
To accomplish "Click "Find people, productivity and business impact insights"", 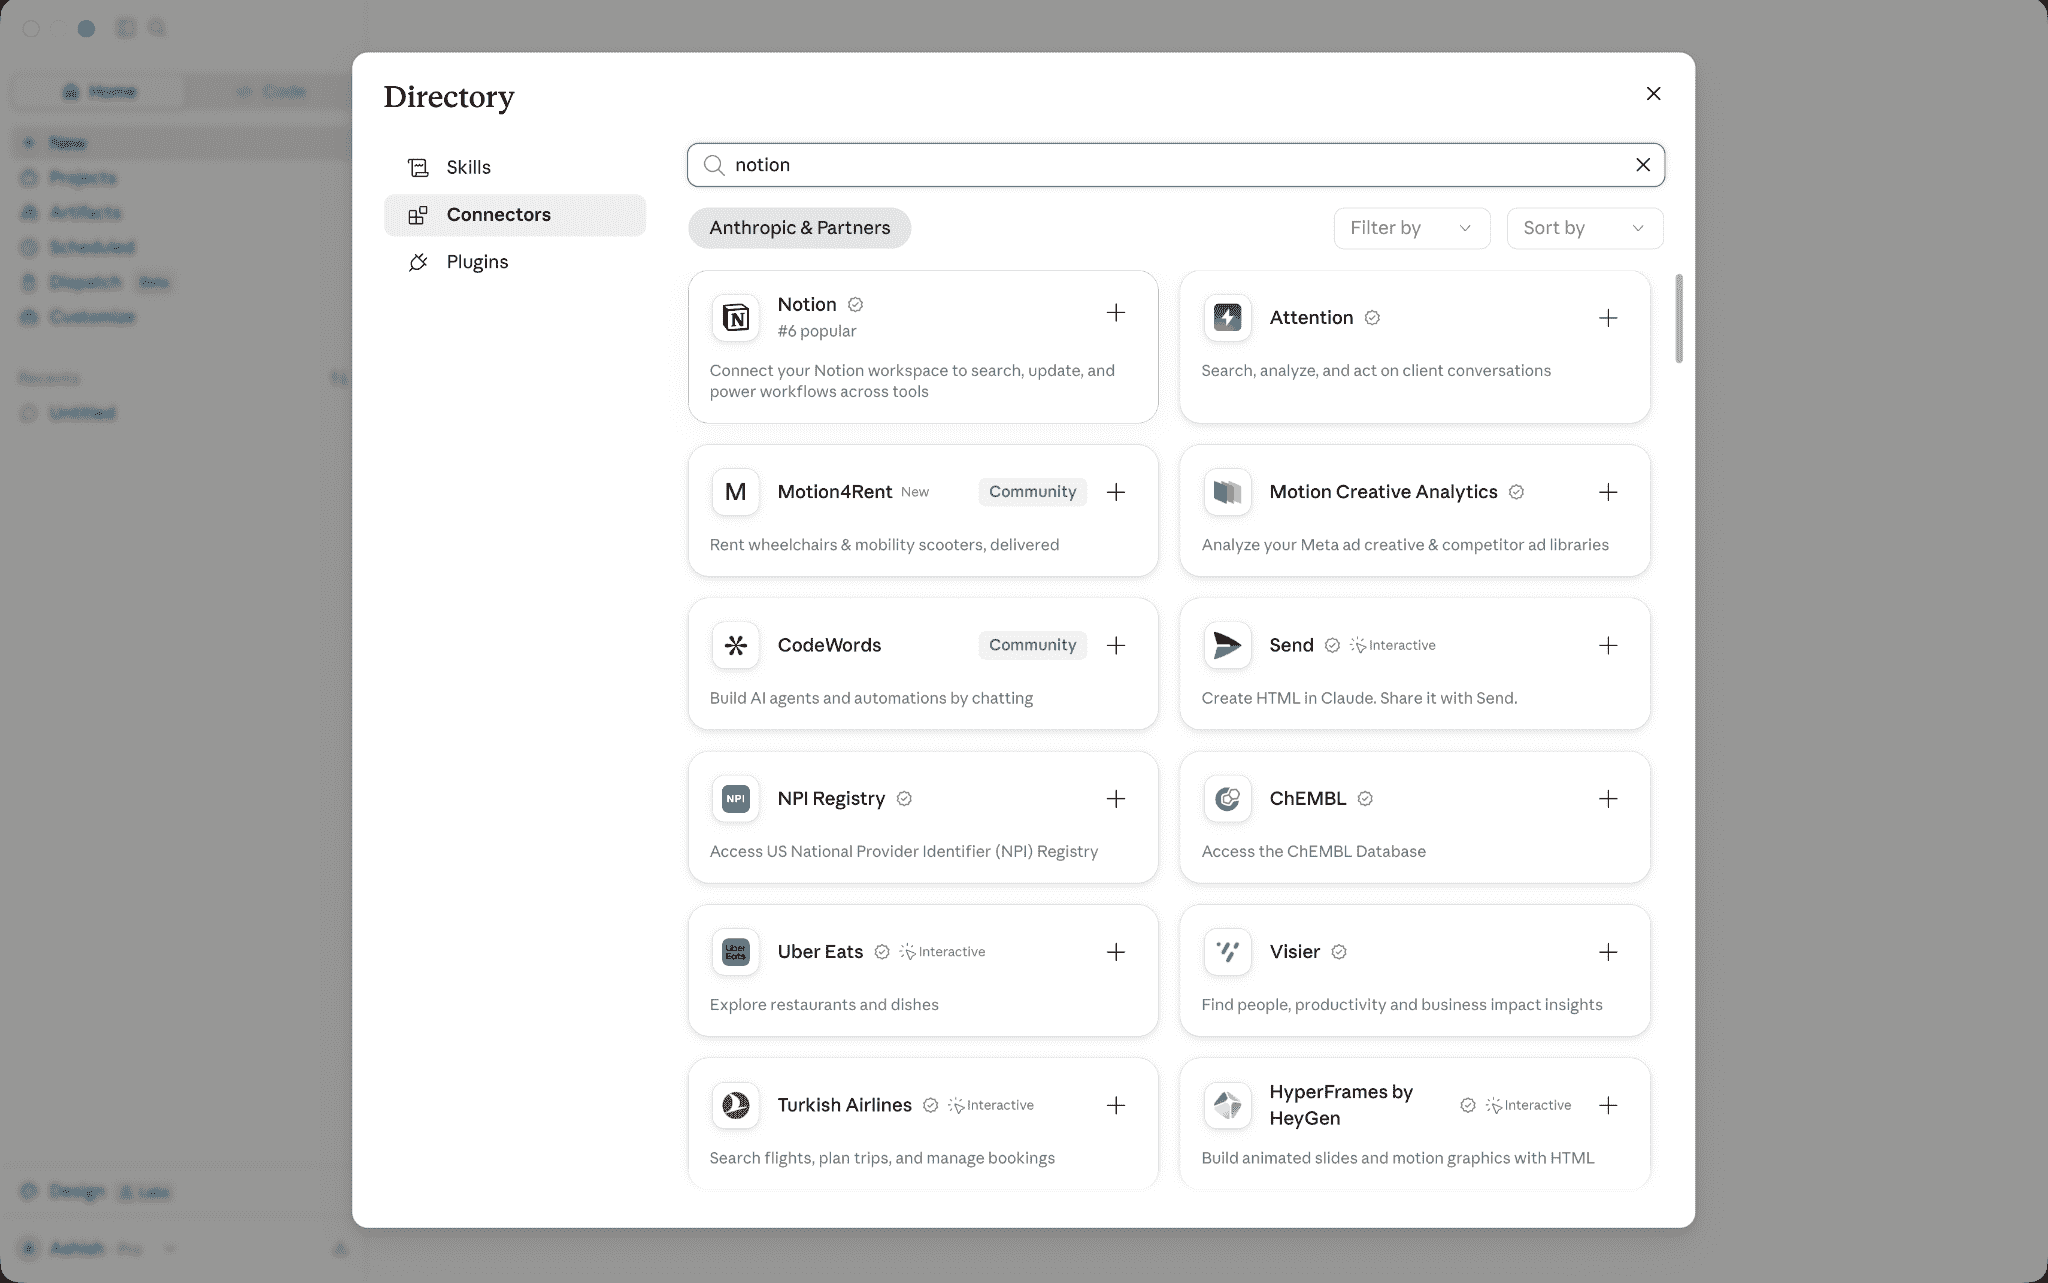I will [x=1402, y=1005].
